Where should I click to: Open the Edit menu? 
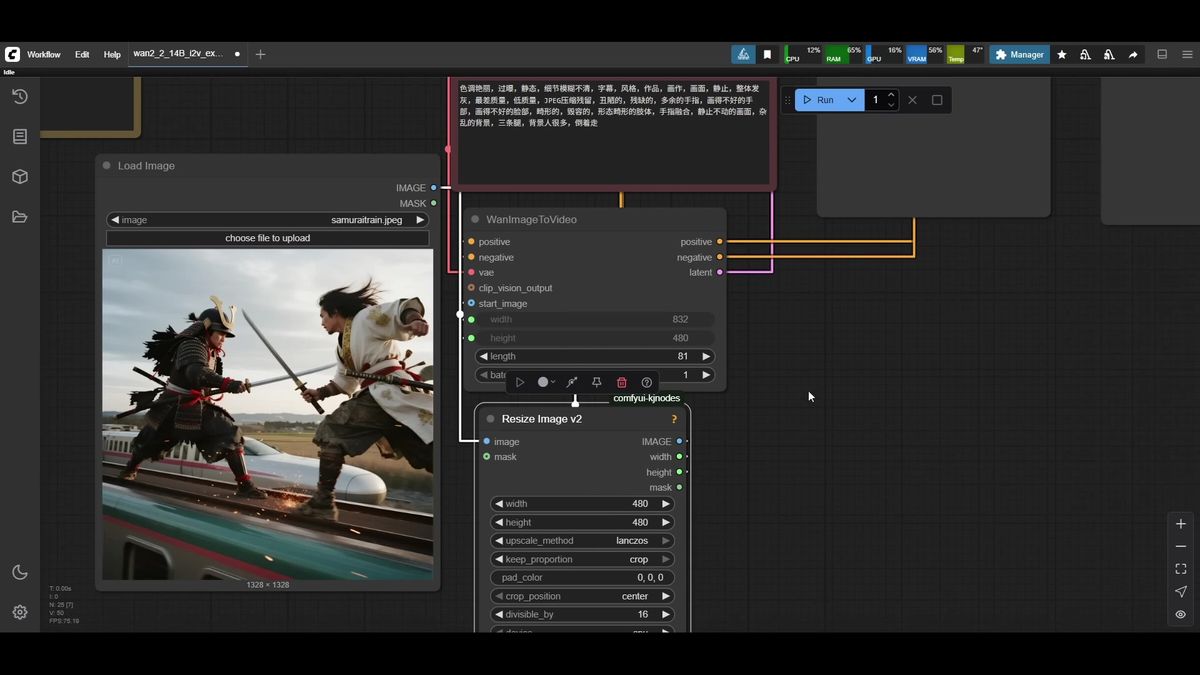(82, 54)
